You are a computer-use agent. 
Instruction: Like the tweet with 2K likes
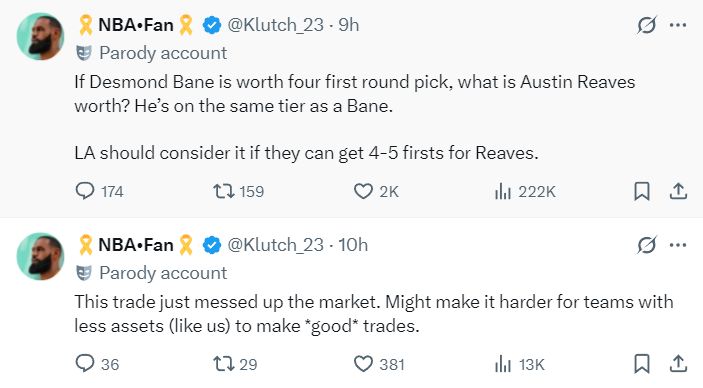pyautogui.click(x=376, y=192)
